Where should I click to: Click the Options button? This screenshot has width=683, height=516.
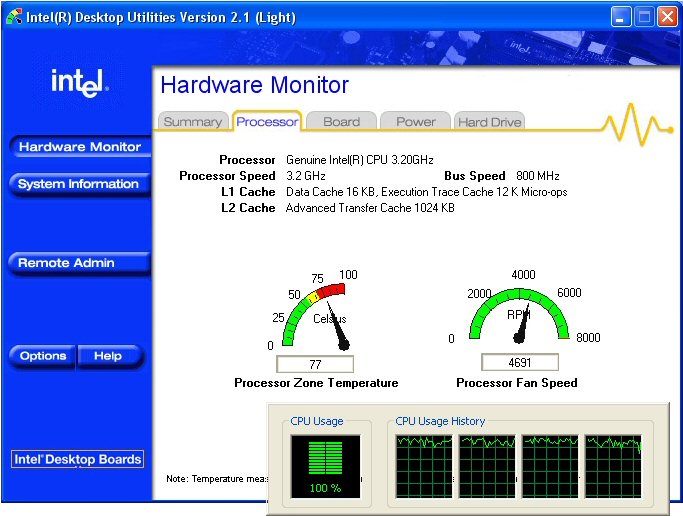point(43,356)
